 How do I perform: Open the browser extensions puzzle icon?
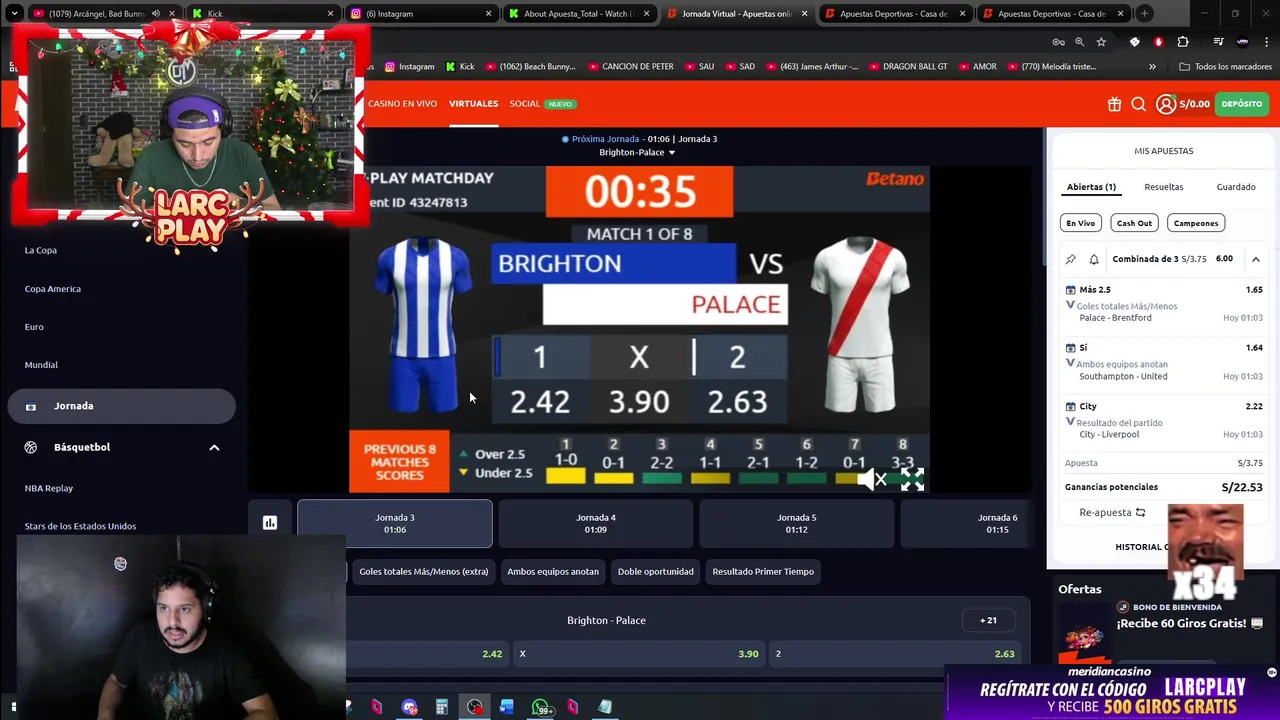1183,42
